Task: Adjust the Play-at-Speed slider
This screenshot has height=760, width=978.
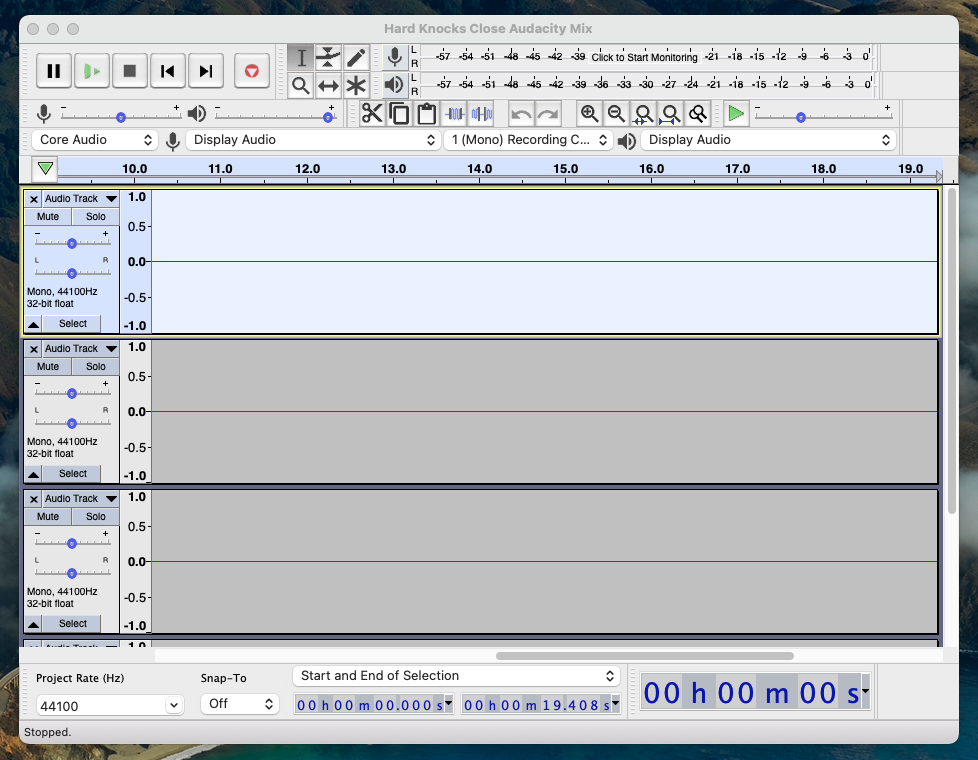Action: click(x=801, y=117)
